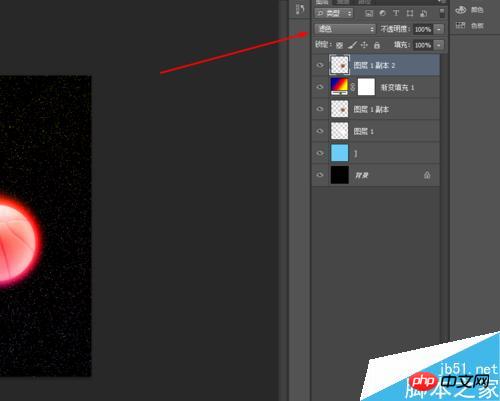The width and height of the screenshot is (500, 401).
Task: Expand the 填充 fill slider arrow
Action: pyautogui.click(x=439, y=45)
